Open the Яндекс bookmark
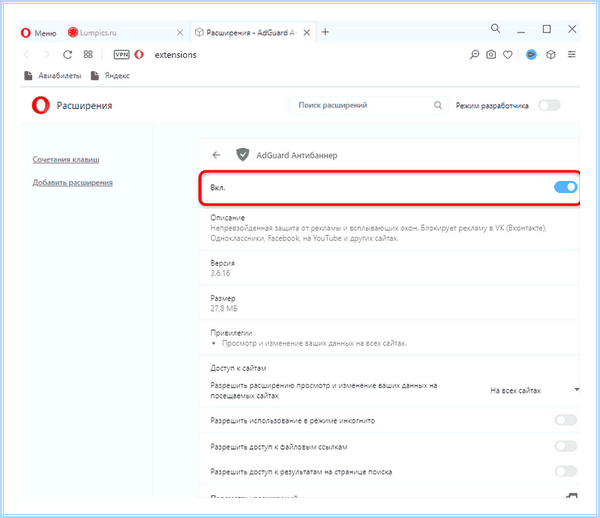This screenshot has width=600, height=518. [110, 76]
